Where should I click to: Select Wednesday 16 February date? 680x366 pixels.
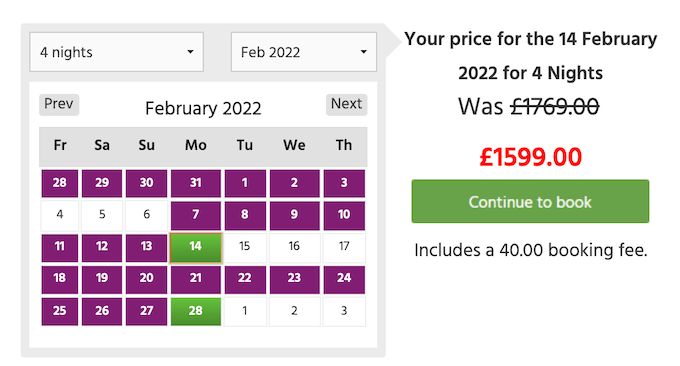tap(294, 247)
